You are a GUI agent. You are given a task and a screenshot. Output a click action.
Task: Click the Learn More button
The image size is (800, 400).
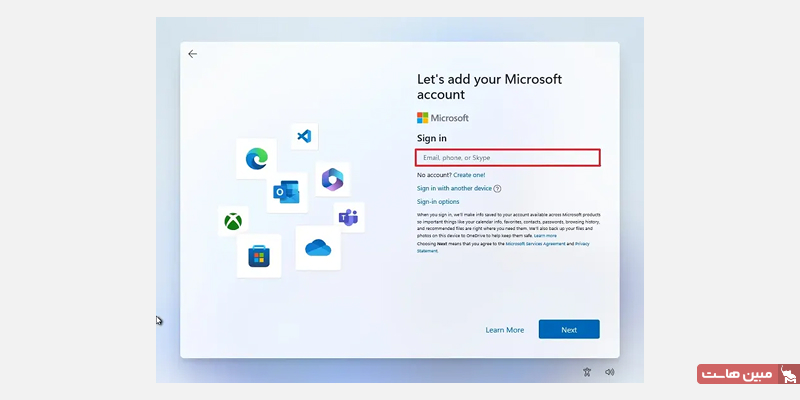click(505, 330)
